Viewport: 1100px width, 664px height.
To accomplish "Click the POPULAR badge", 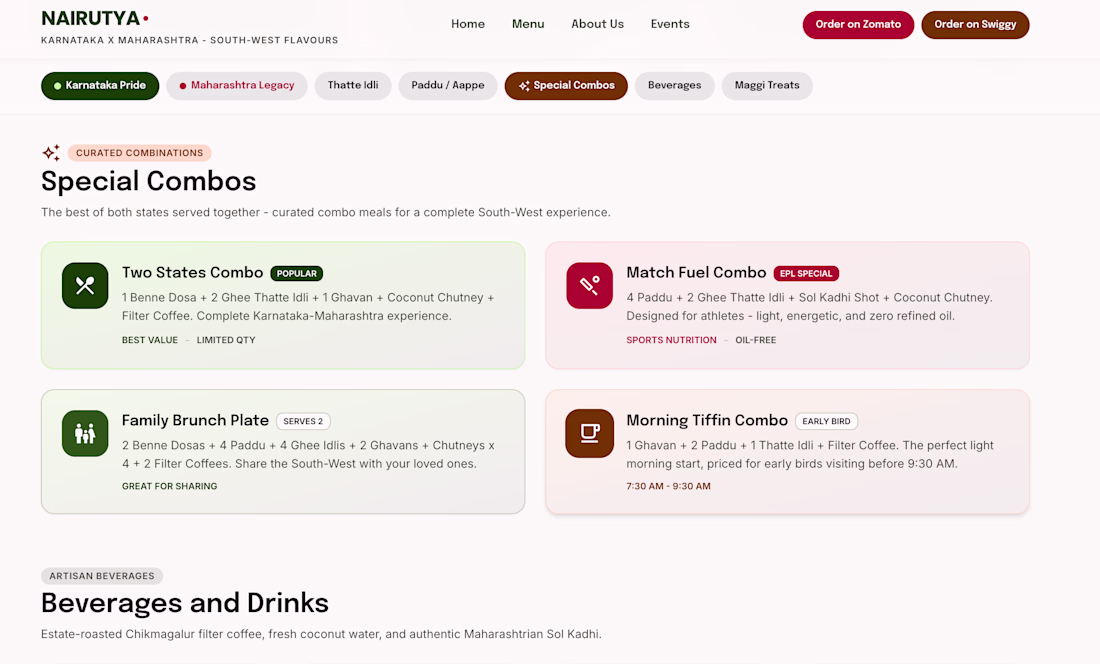I will point(297,273).
